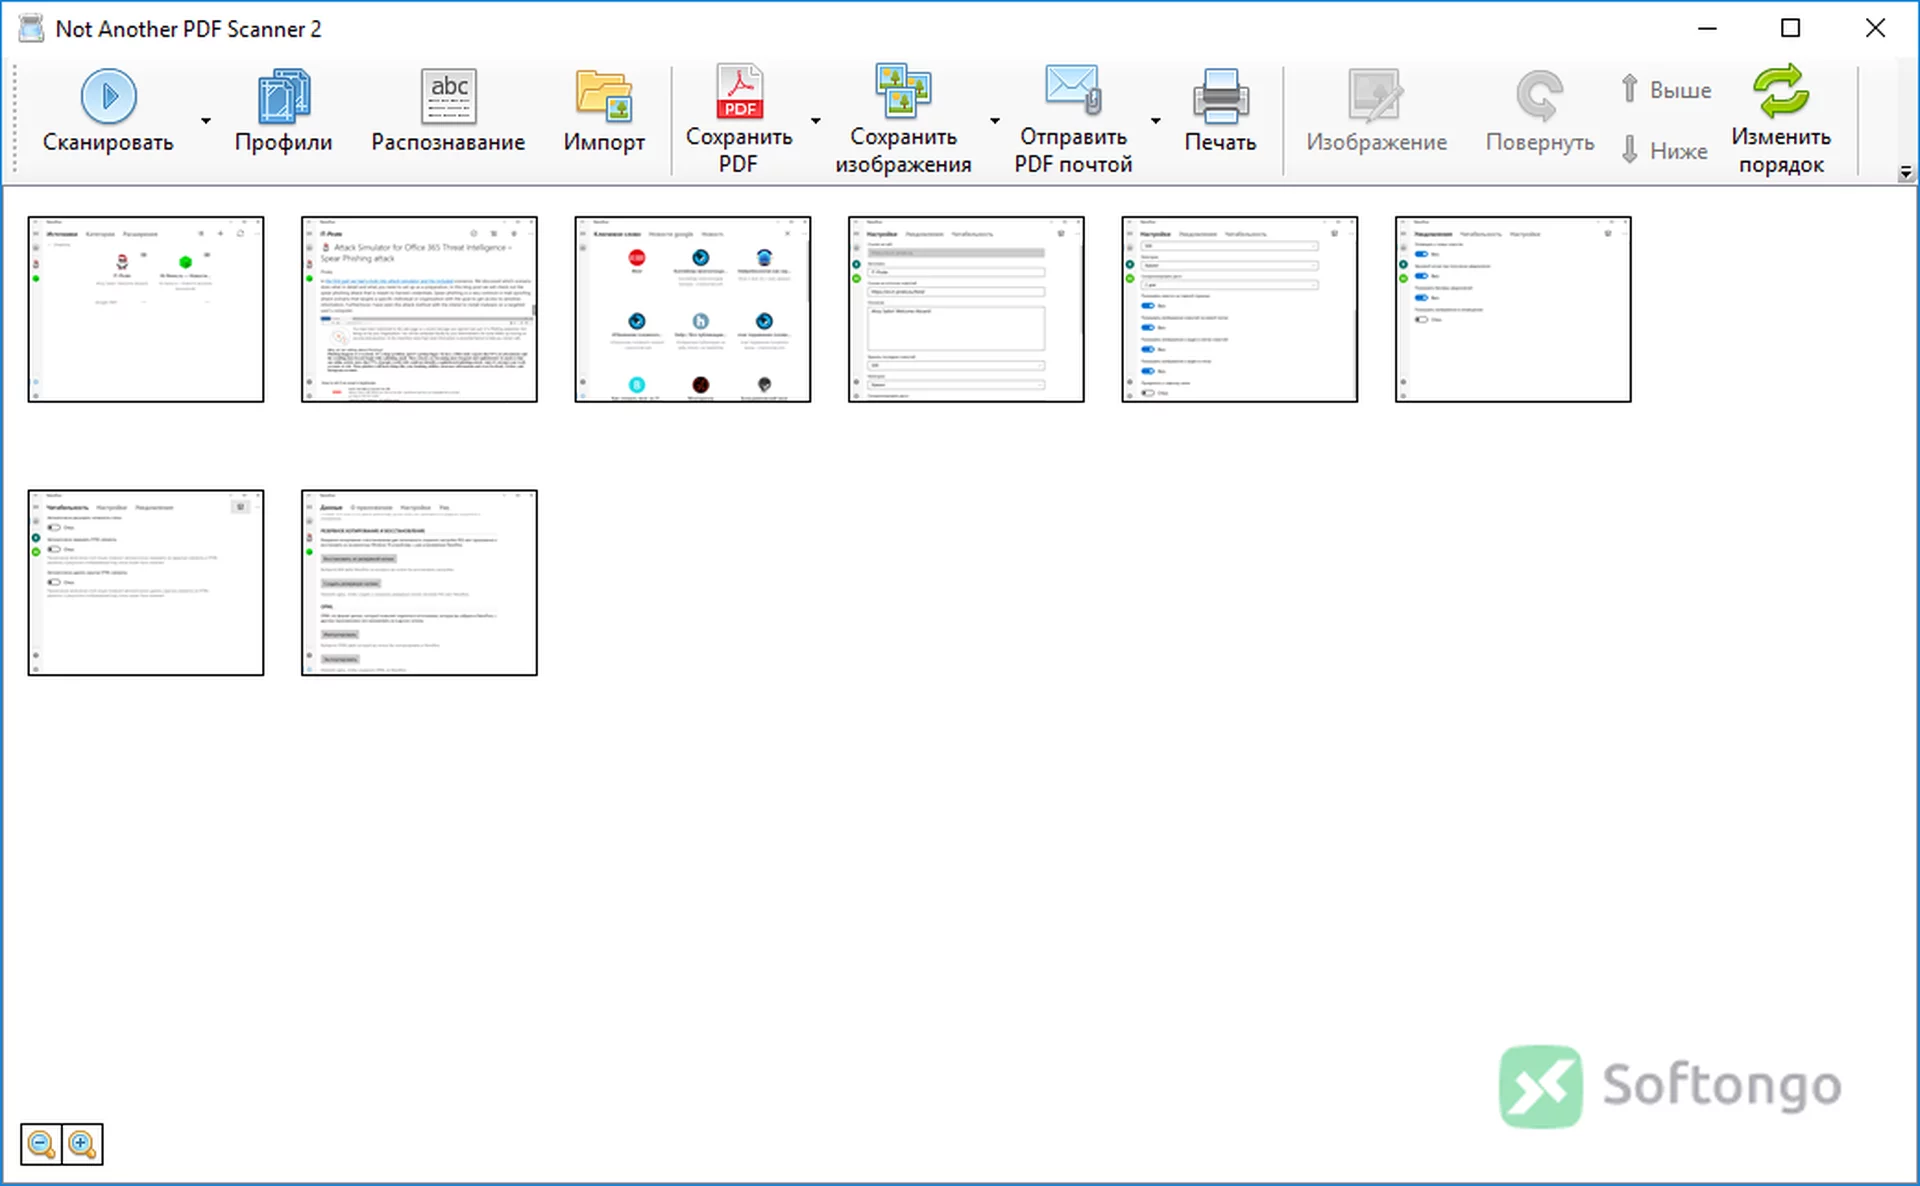Select the third thumbnail with colored circles
This screenshot has width=1920, height=1186.
[693, 309]
